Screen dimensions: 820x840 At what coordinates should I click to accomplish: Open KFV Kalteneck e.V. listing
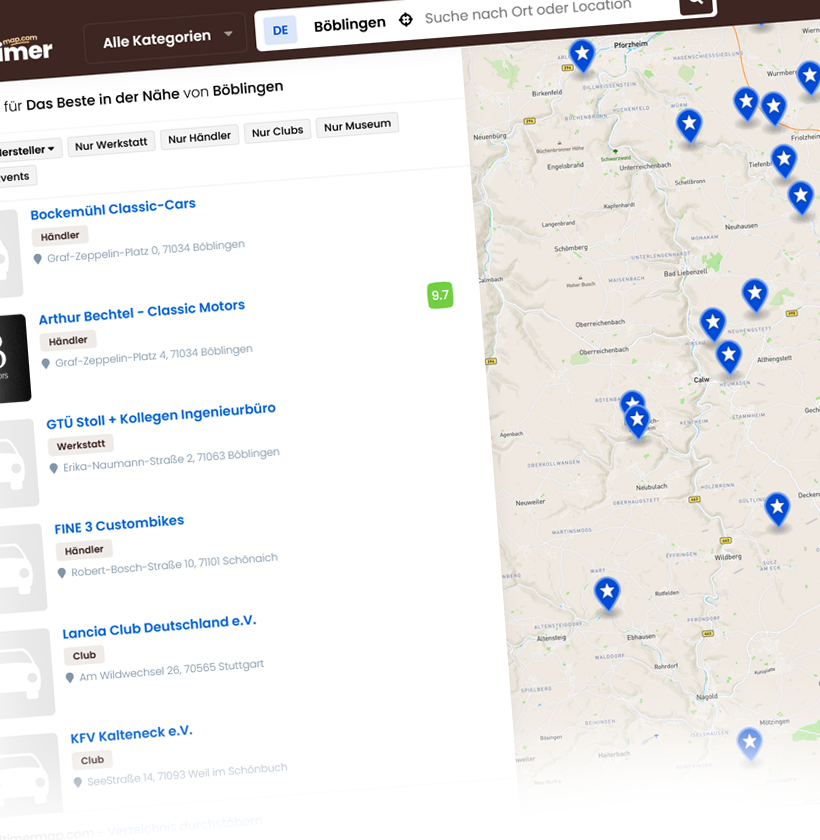[x=131, y=734]
